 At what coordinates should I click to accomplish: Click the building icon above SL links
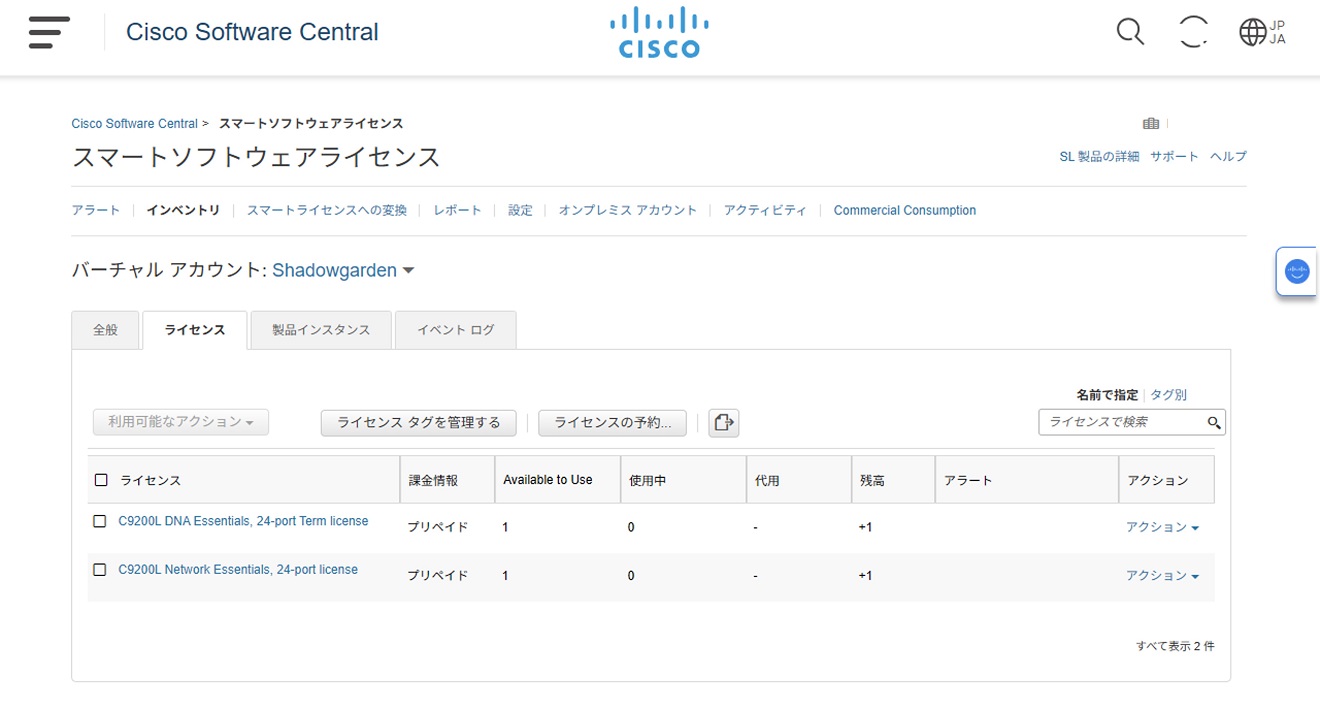point(1151,124)
